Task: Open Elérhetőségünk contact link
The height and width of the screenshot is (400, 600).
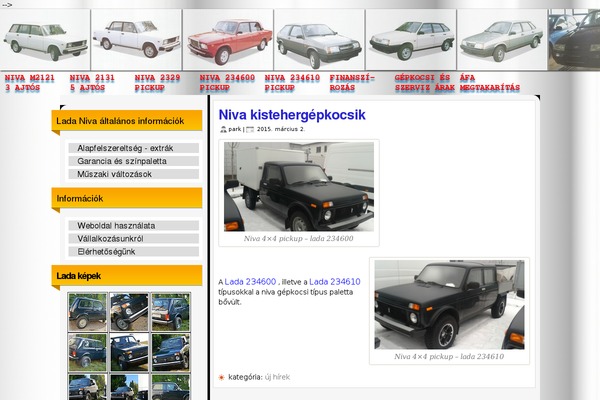Action: tap(134, 252)
